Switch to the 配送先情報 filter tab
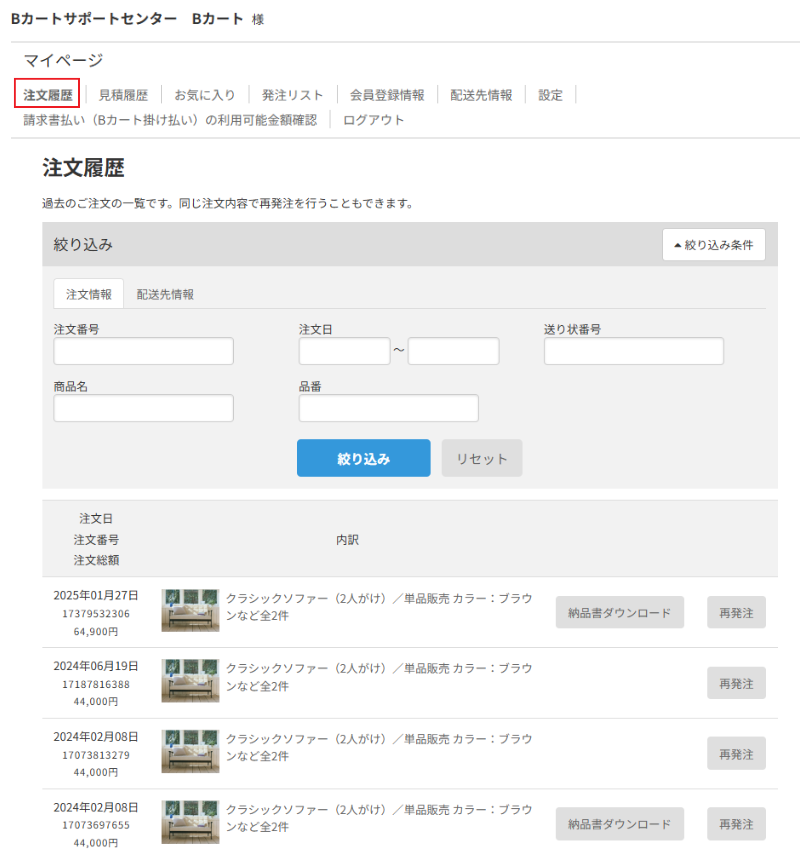The image size is (800, 850). click(x=165, y=294)
